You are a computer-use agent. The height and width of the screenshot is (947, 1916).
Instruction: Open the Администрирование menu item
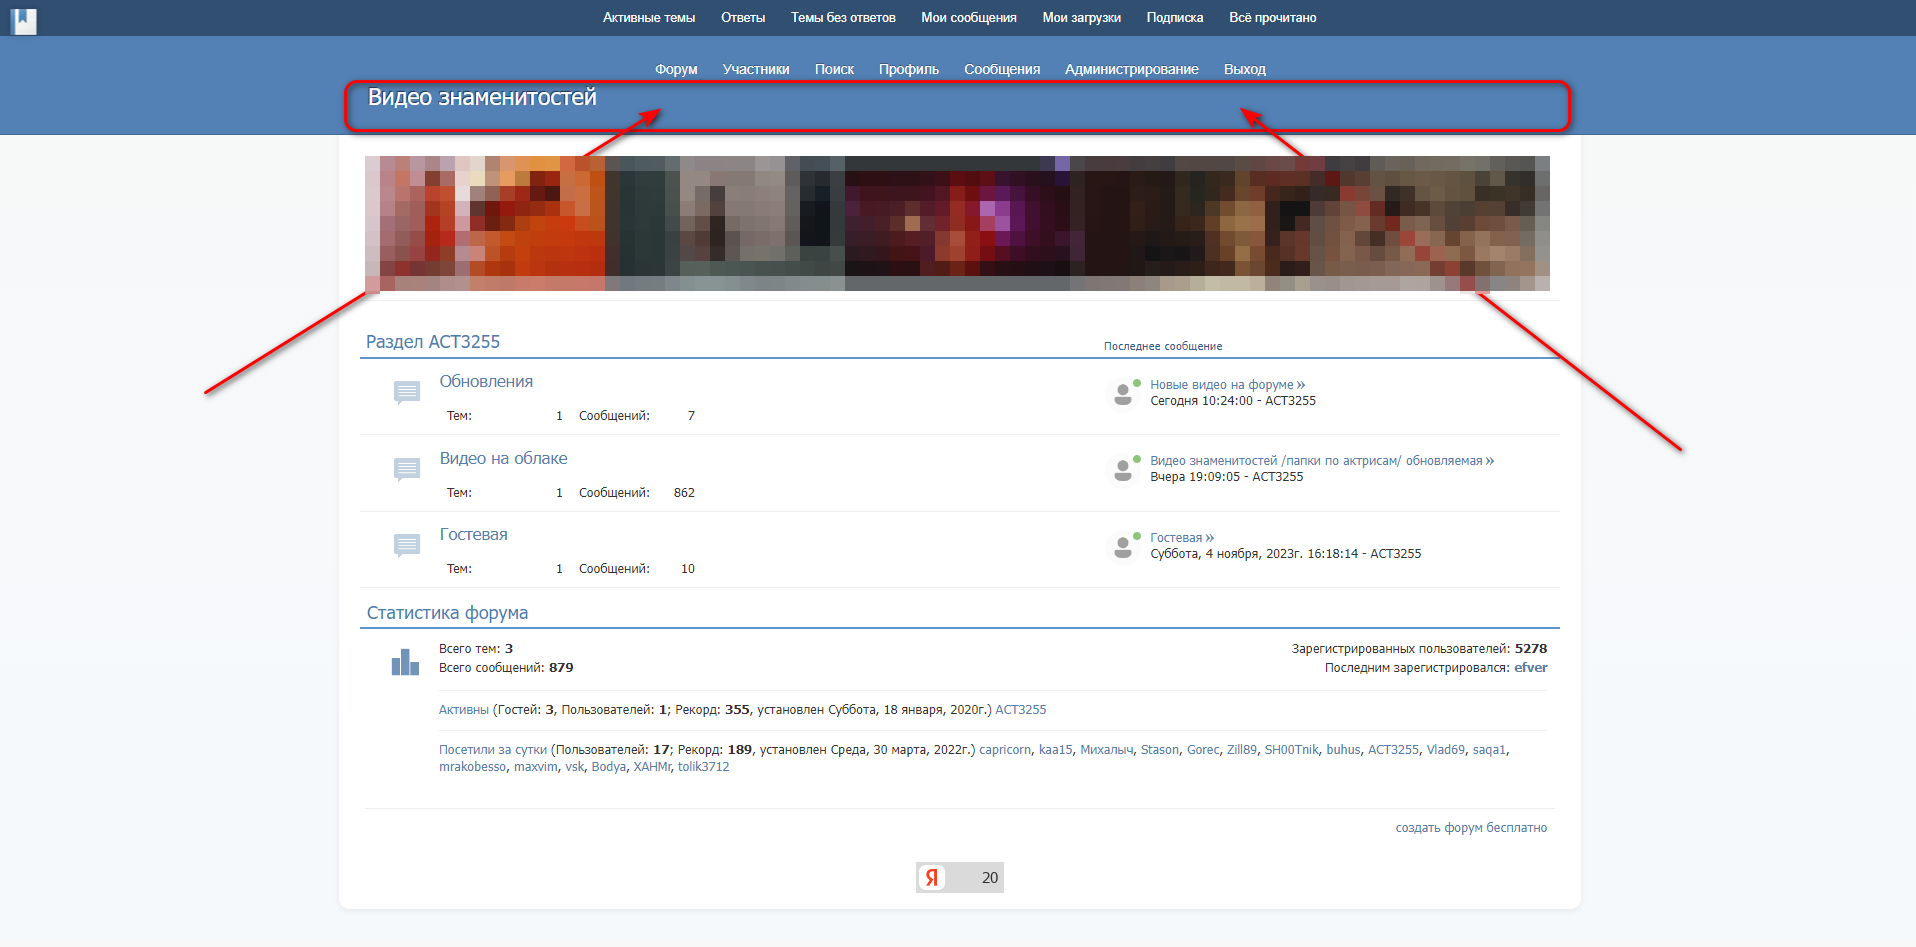[1131, 69]
